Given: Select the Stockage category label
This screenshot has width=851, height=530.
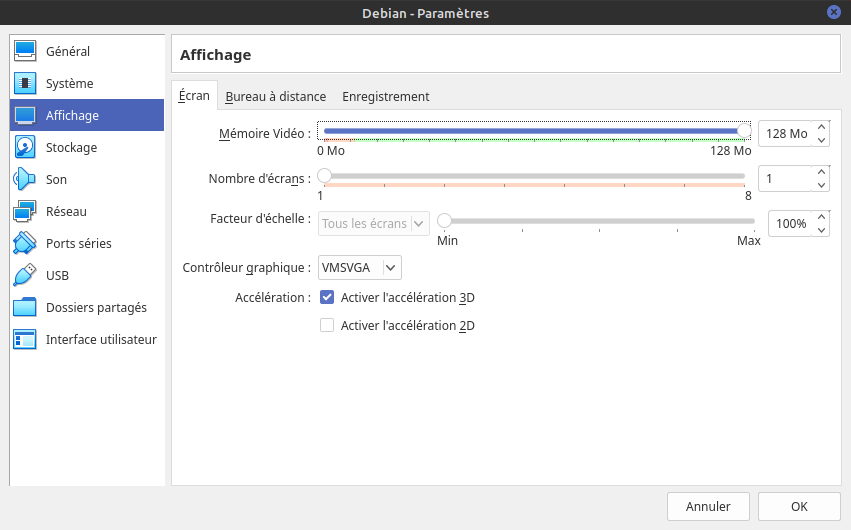Looking at the screenshot, I should 72,148.
